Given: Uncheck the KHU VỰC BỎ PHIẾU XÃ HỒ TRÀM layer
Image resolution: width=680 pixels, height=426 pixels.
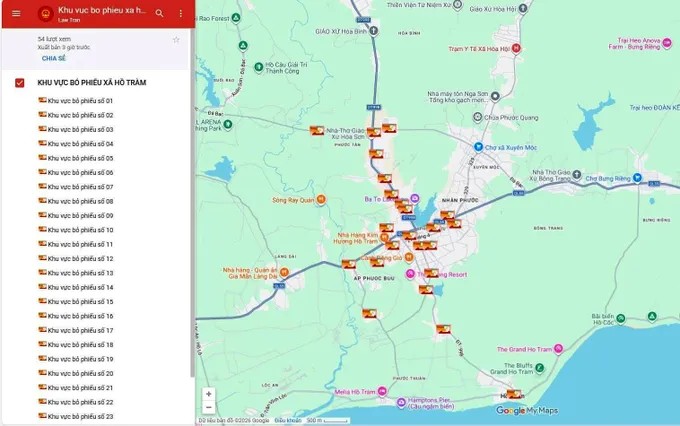Looking at the screenshot, I should pyautogui.click(x=20, y=83).
